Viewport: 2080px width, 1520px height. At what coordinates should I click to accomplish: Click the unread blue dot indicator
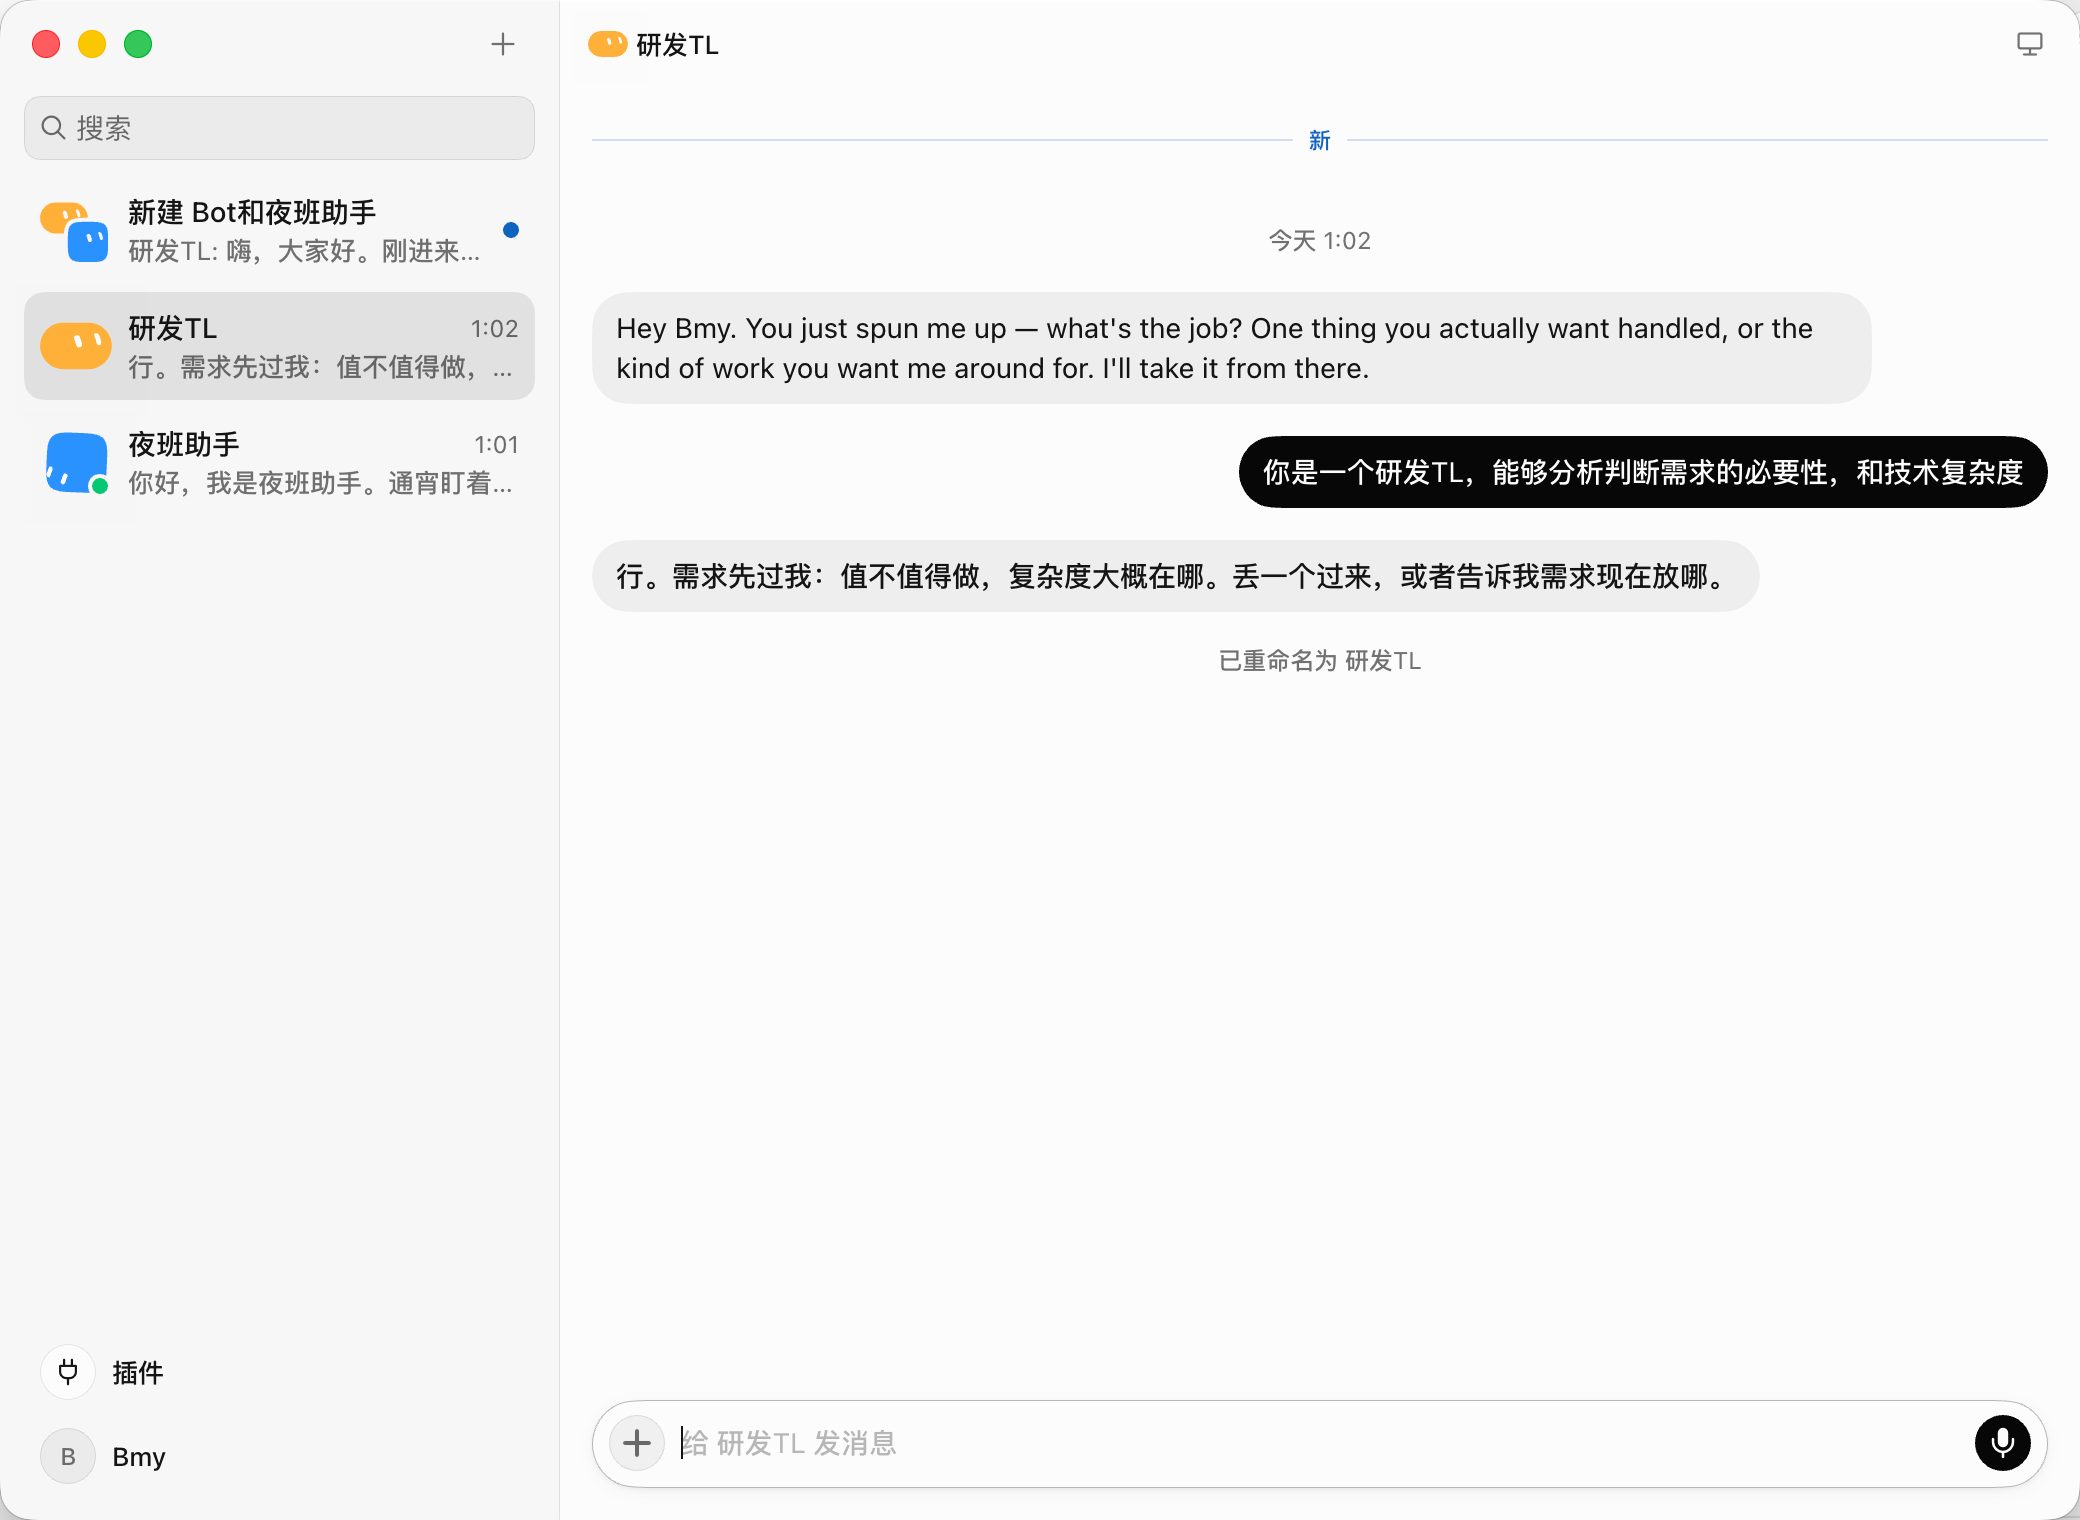coord(511,230)
